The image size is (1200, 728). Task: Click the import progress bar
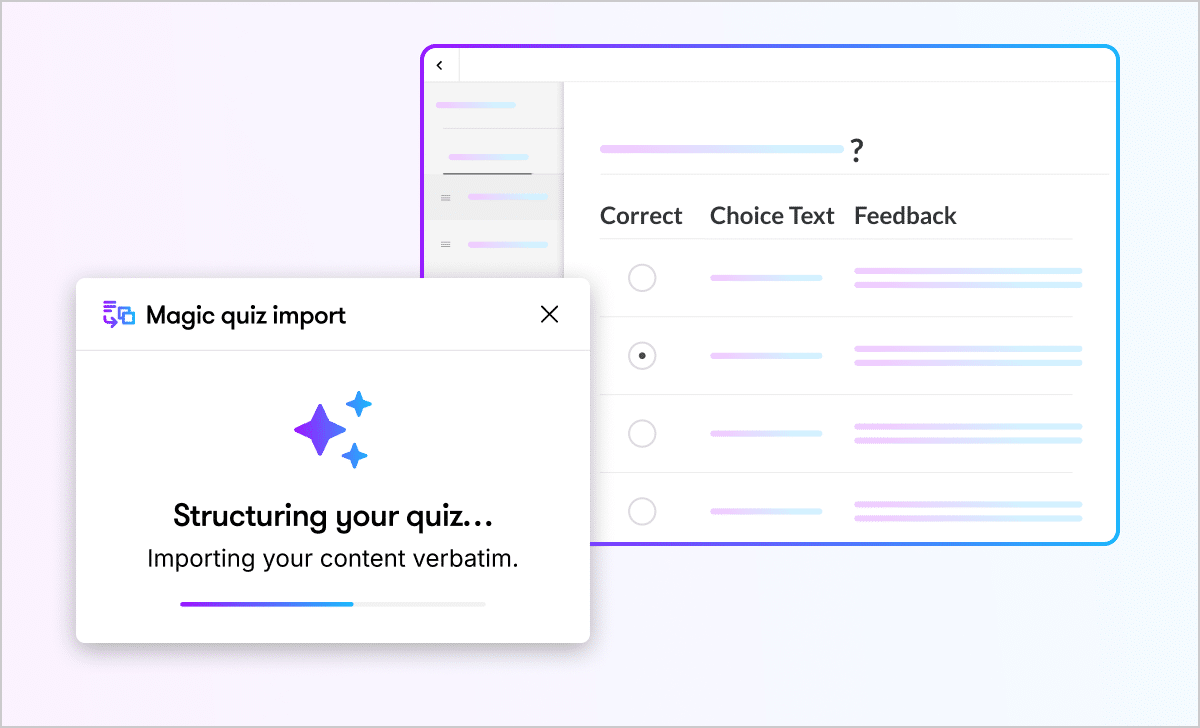tap(332, 604)
